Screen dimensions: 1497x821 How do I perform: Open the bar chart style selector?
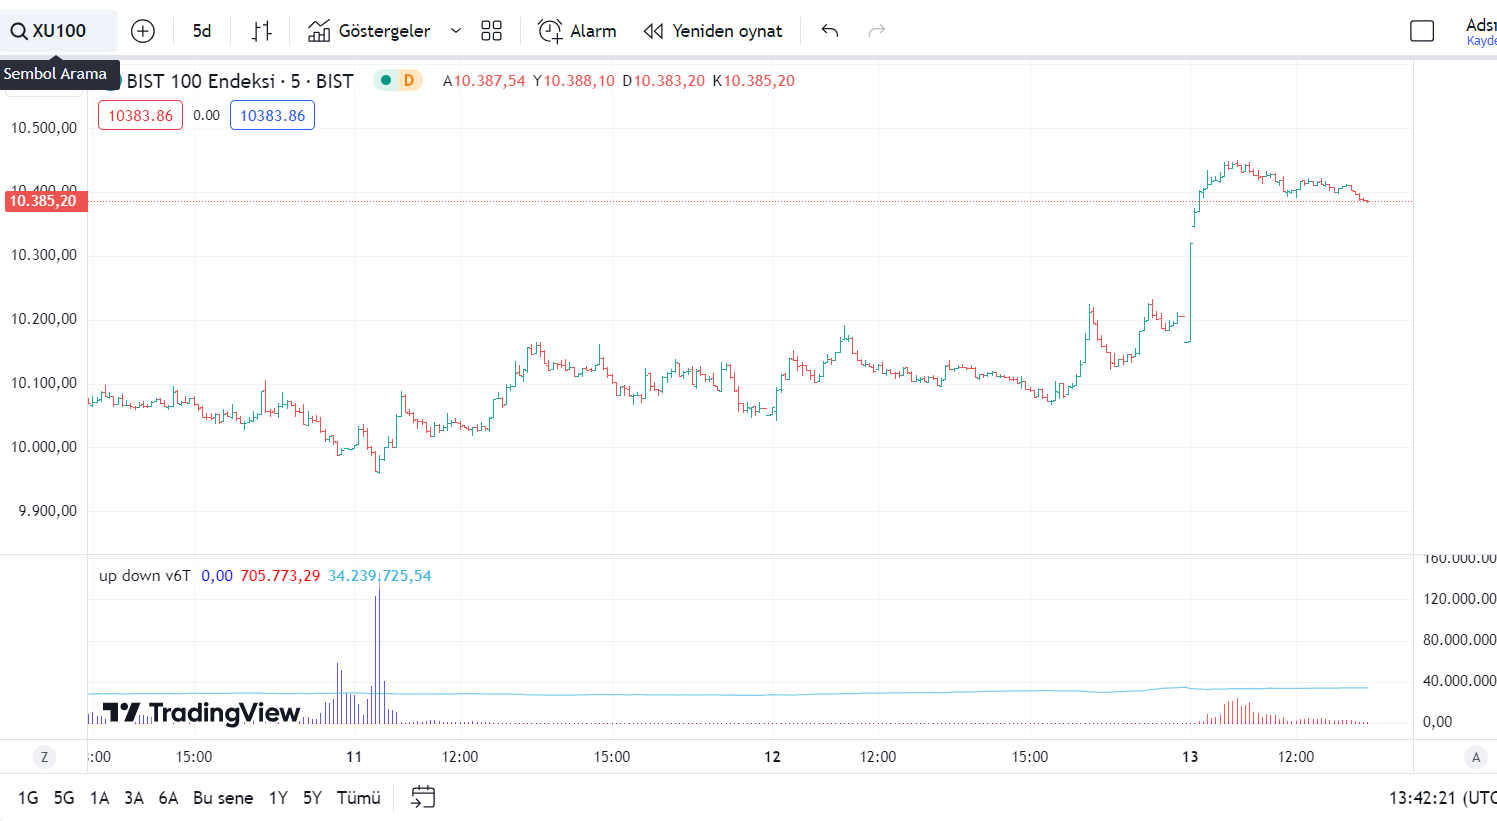261,31
